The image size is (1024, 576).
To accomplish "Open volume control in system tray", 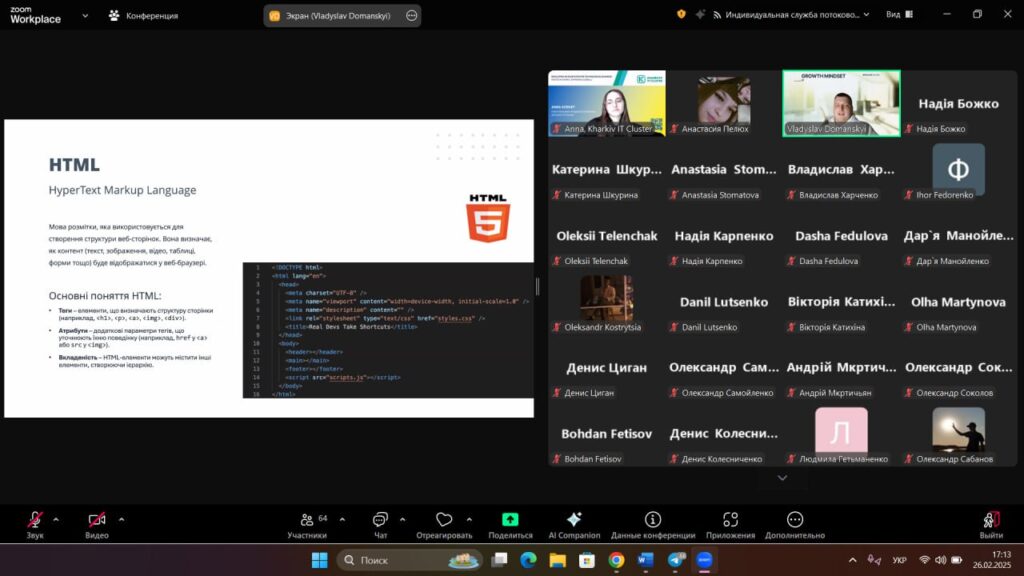I will 940,560.
